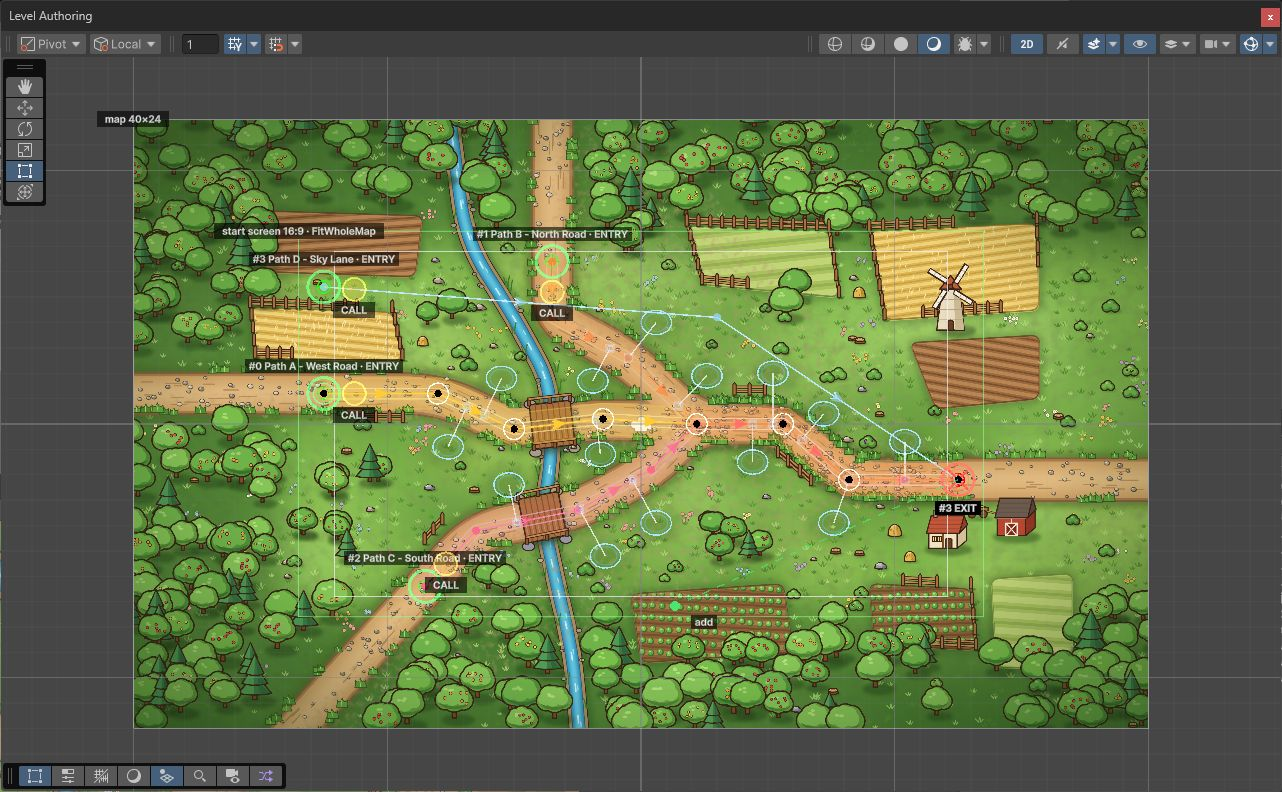
Task: Select the Hand view tool
Action: pos(25,87)
